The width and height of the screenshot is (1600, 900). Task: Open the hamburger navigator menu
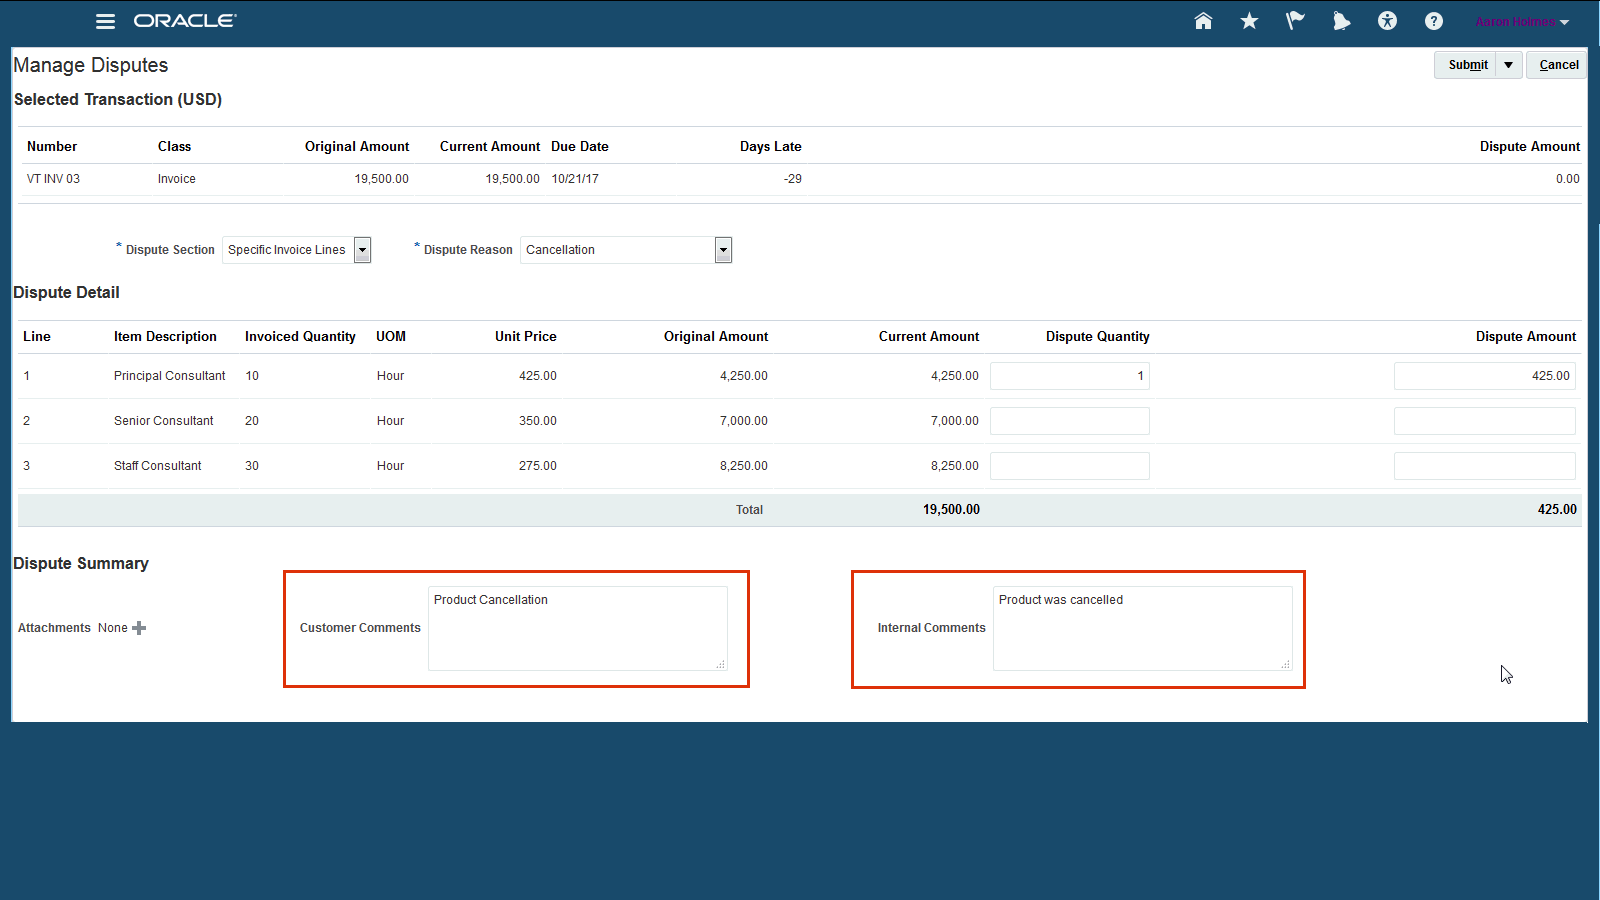[105, 21]
